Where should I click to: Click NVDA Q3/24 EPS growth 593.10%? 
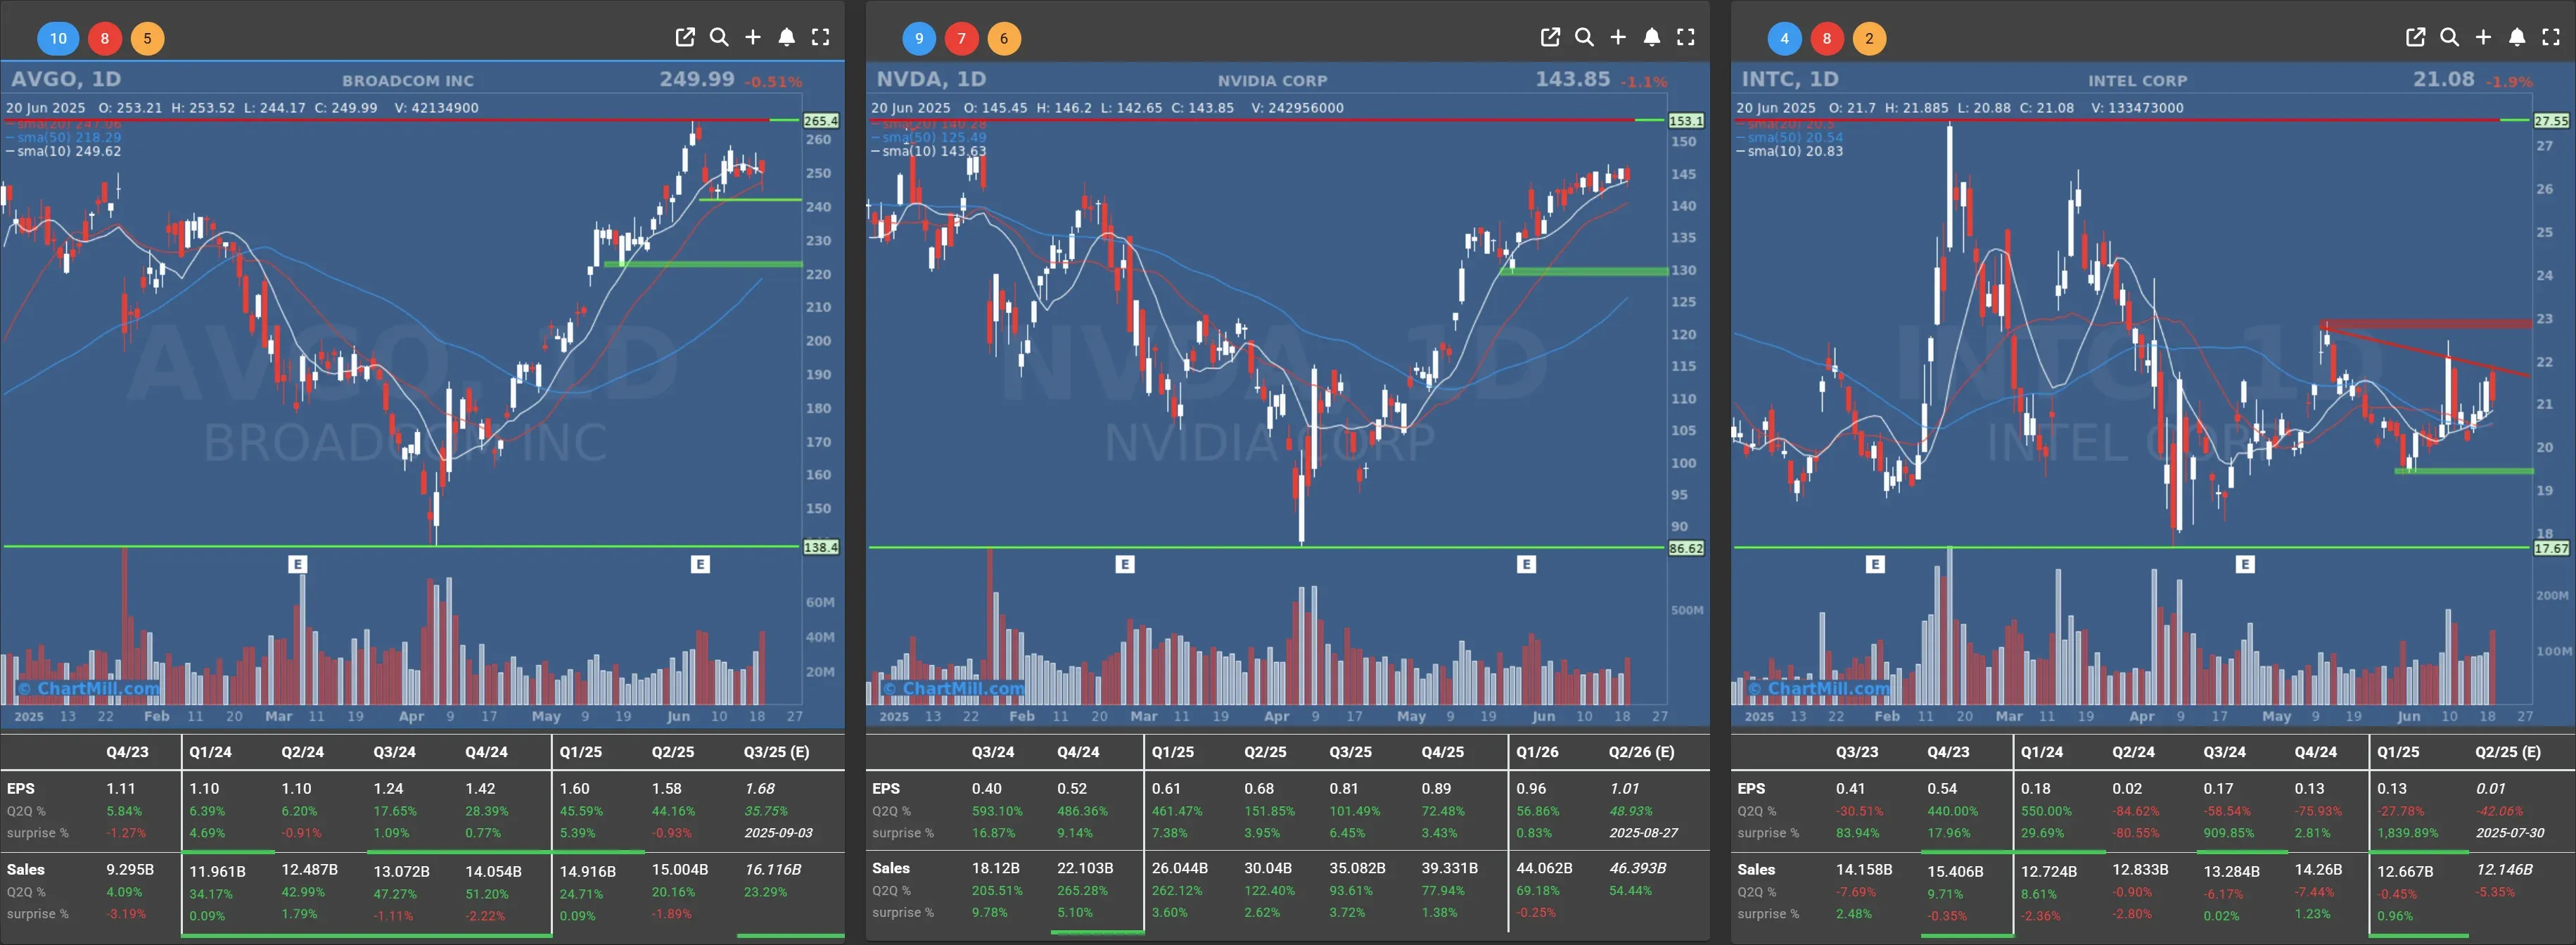997,811
